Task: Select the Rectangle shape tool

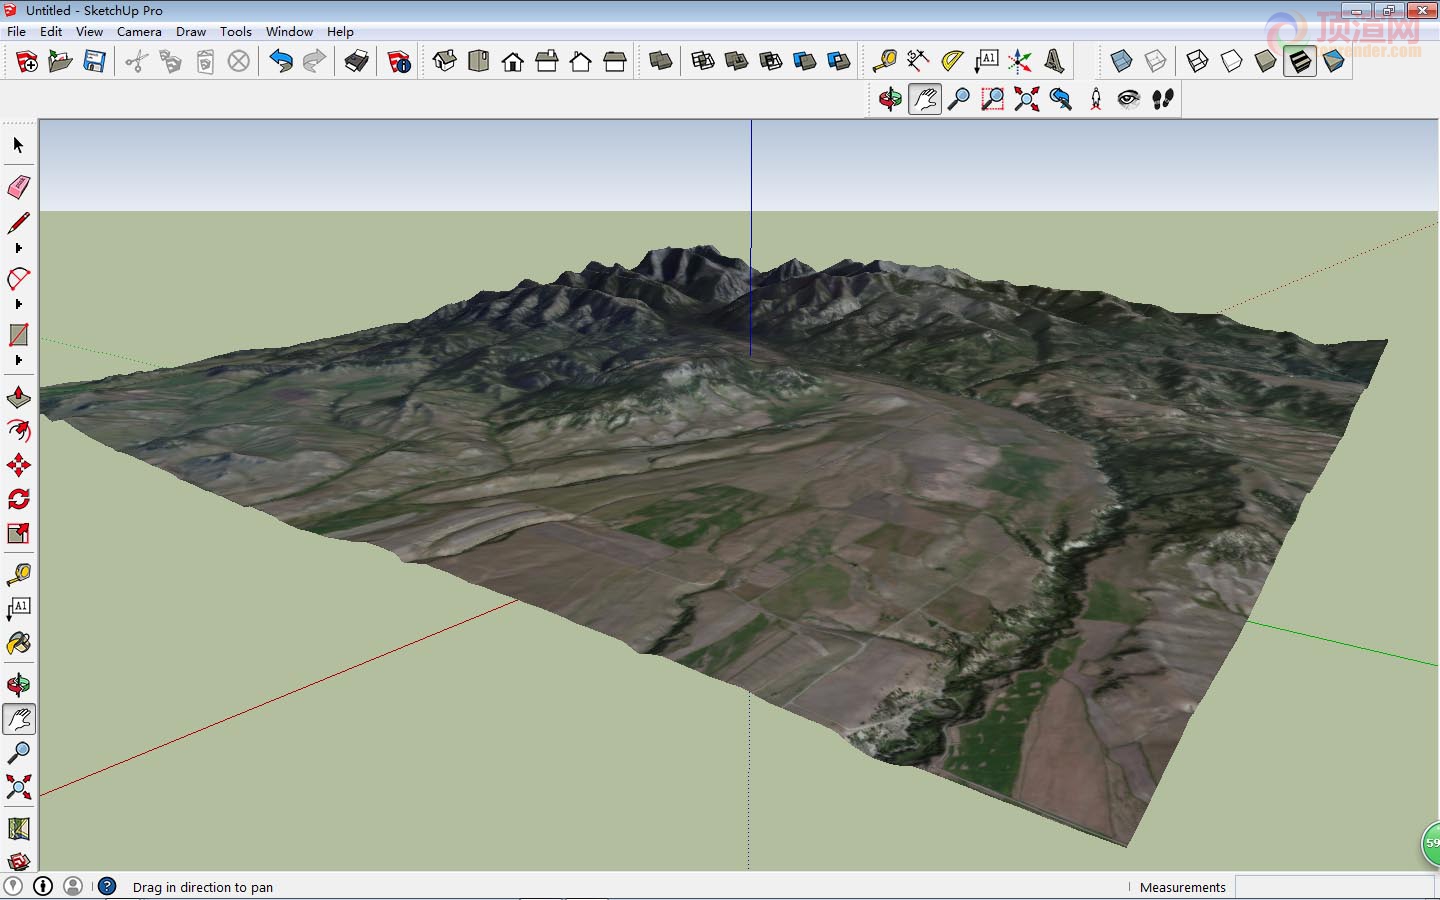Action: click(18, 335)
